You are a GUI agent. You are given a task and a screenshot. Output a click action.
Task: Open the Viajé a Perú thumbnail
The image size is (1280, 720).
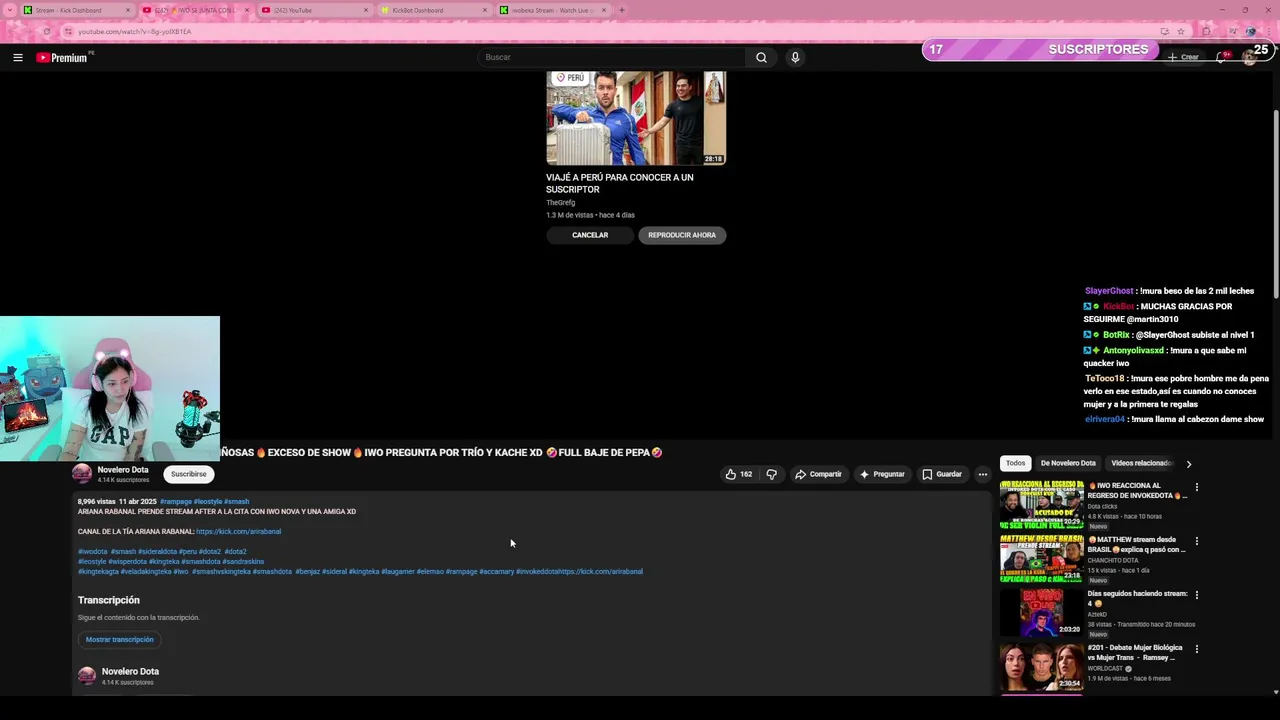pyautogui.click(x=636, y=117)
